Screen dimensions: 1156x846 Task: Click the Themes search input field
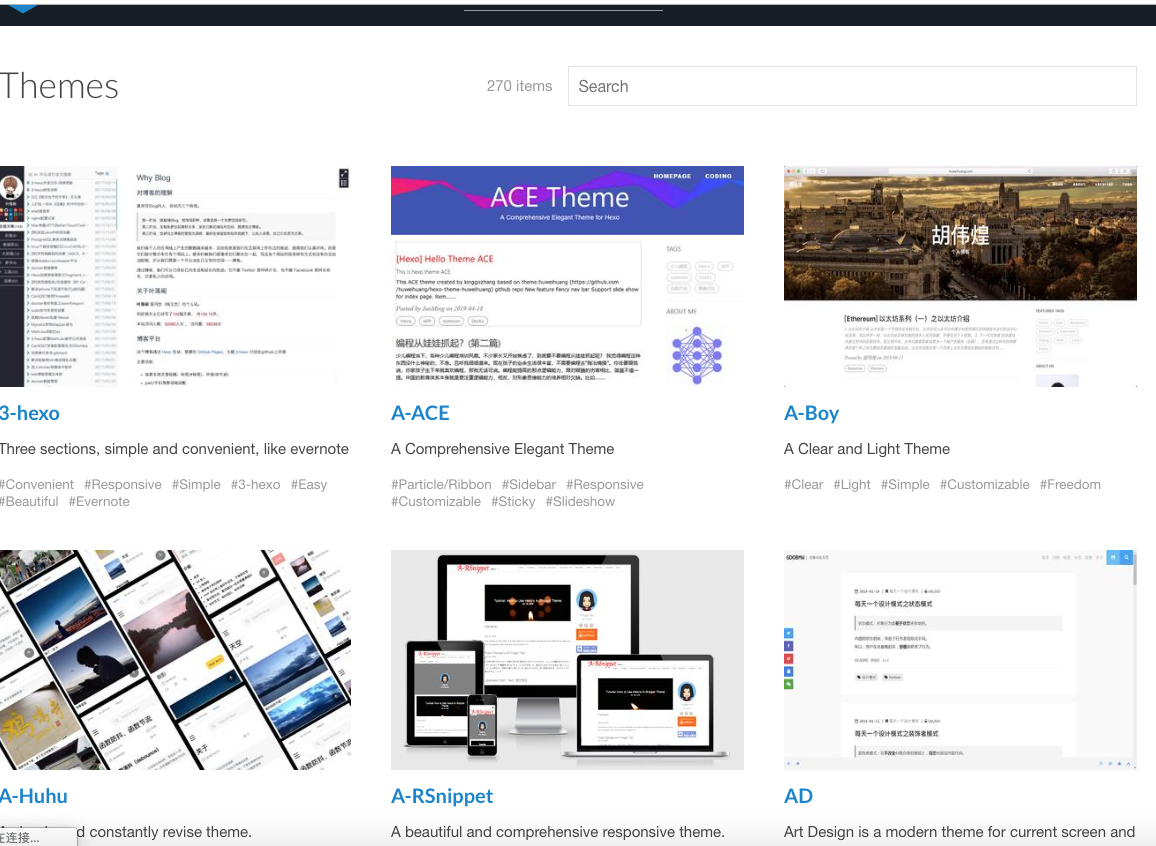tap(851, 86)
